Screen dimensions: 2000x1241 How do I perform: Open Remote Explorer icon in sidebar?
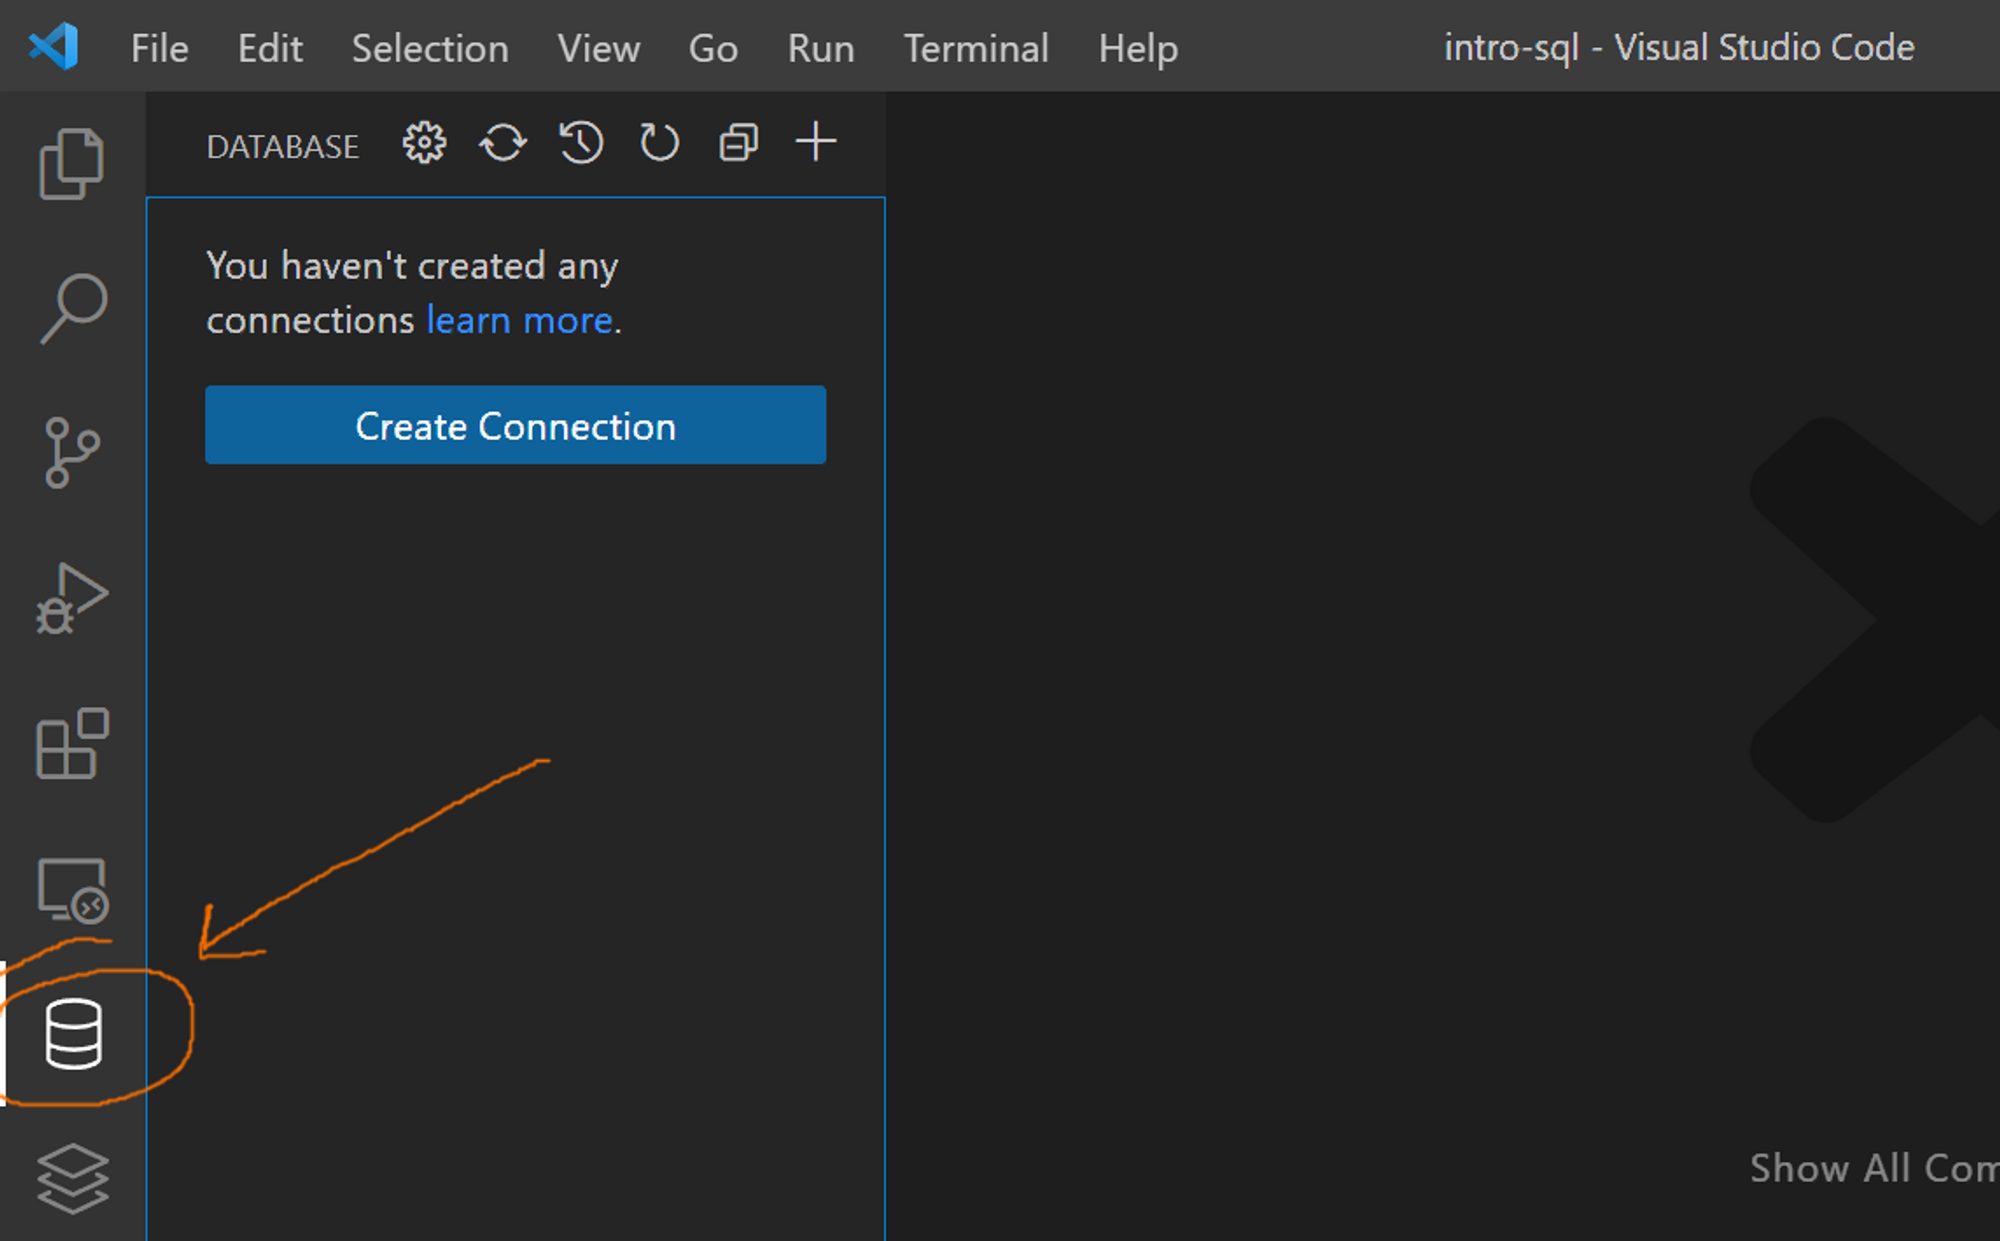pos(72,890)
